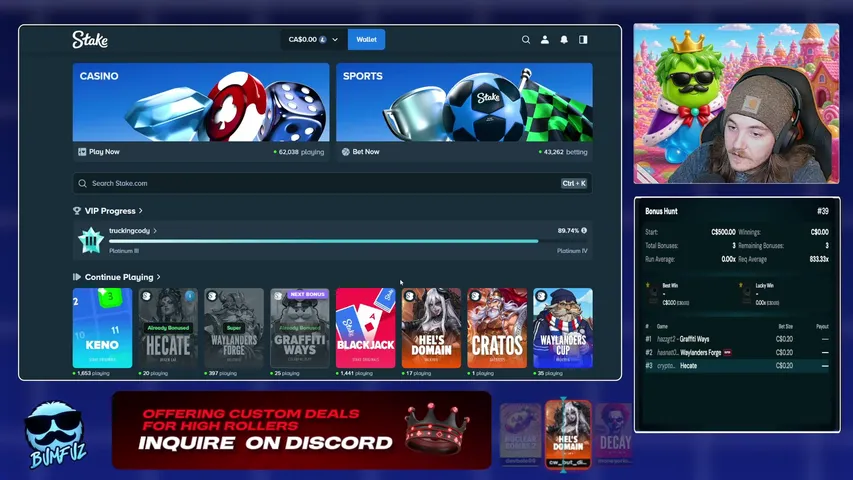
Task: Click the Ctrl + K shortcut badge
Action: (574, 183)
